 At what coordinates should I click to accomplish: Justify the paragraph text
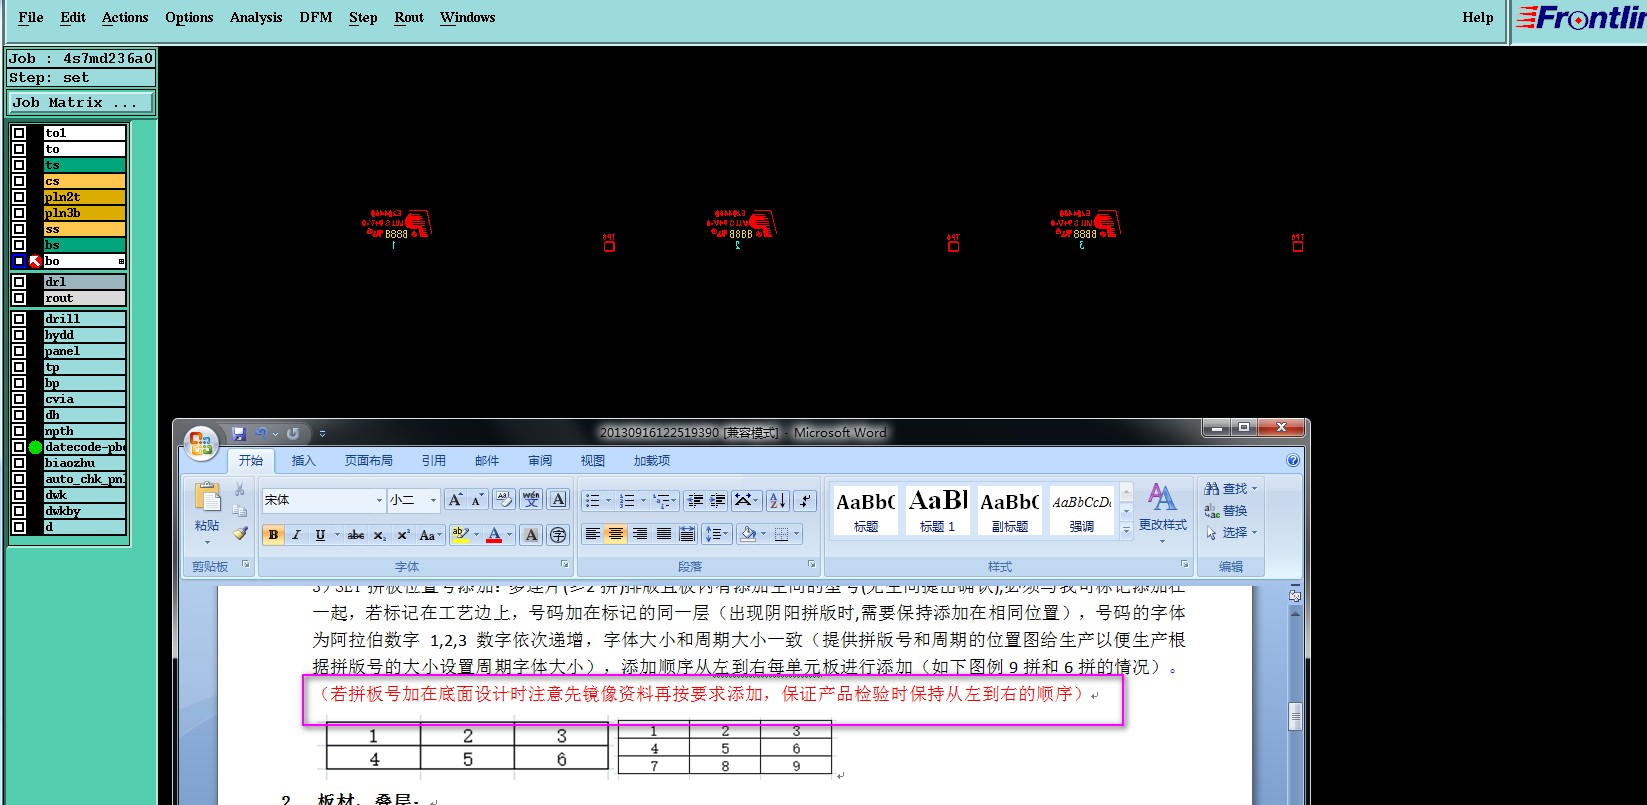(663, 534)
